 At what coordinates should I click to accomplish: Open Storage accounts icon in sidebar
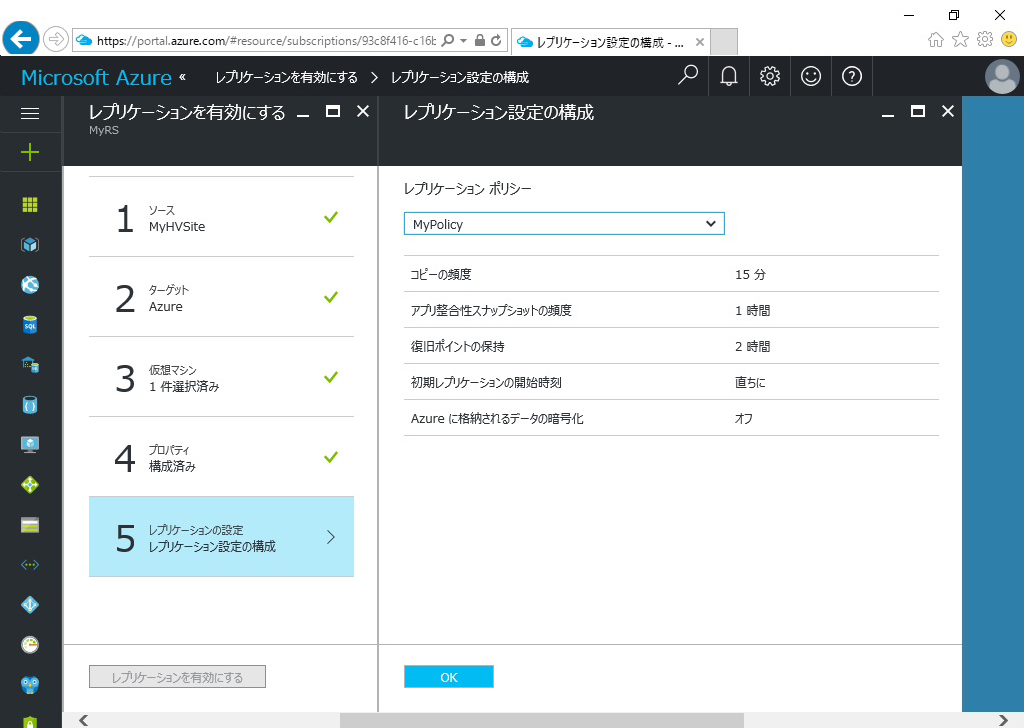[x=30, y=525]
